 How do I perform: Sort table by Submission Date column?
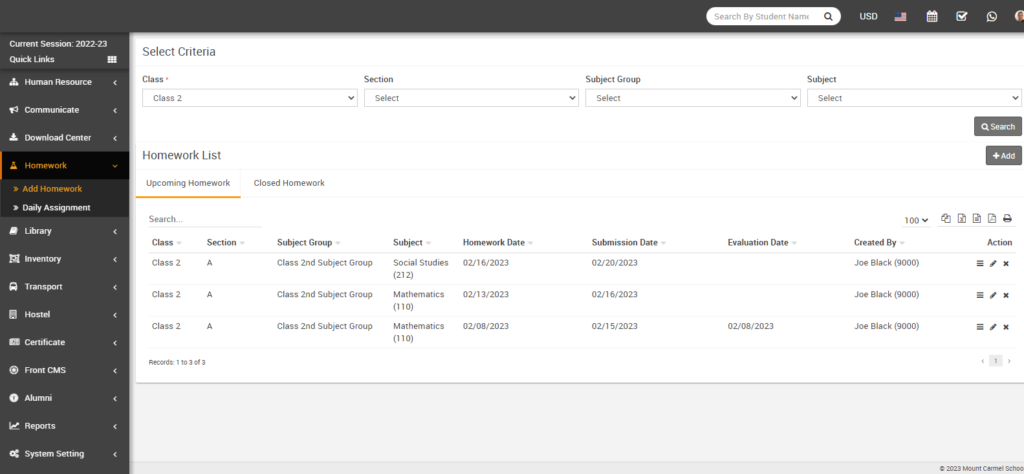(x=629, y=242)
